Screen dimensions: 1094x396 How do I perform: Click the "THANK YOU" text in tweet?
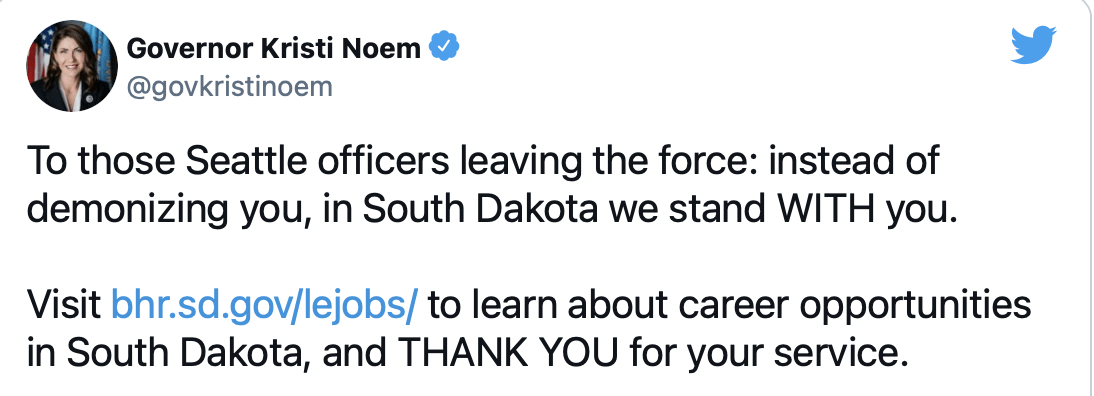(508, 353)
